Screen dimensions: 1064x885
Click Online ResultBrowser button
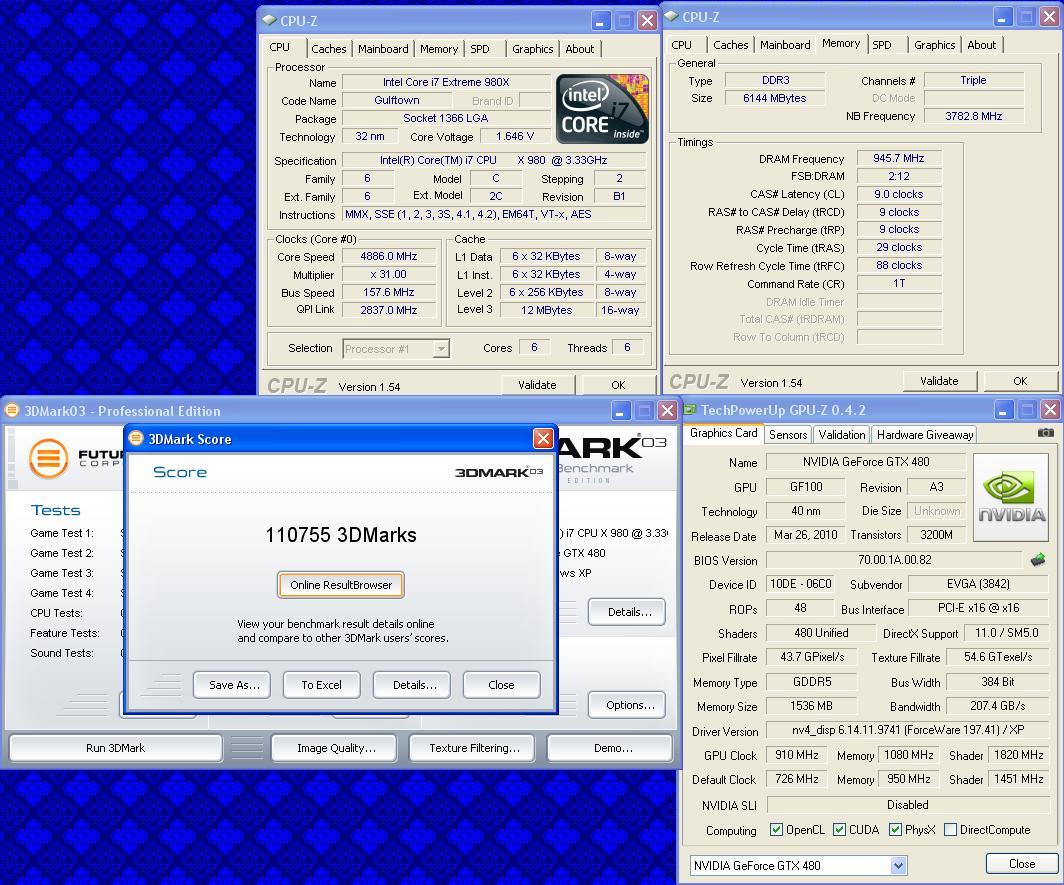(x=341, y=585)
